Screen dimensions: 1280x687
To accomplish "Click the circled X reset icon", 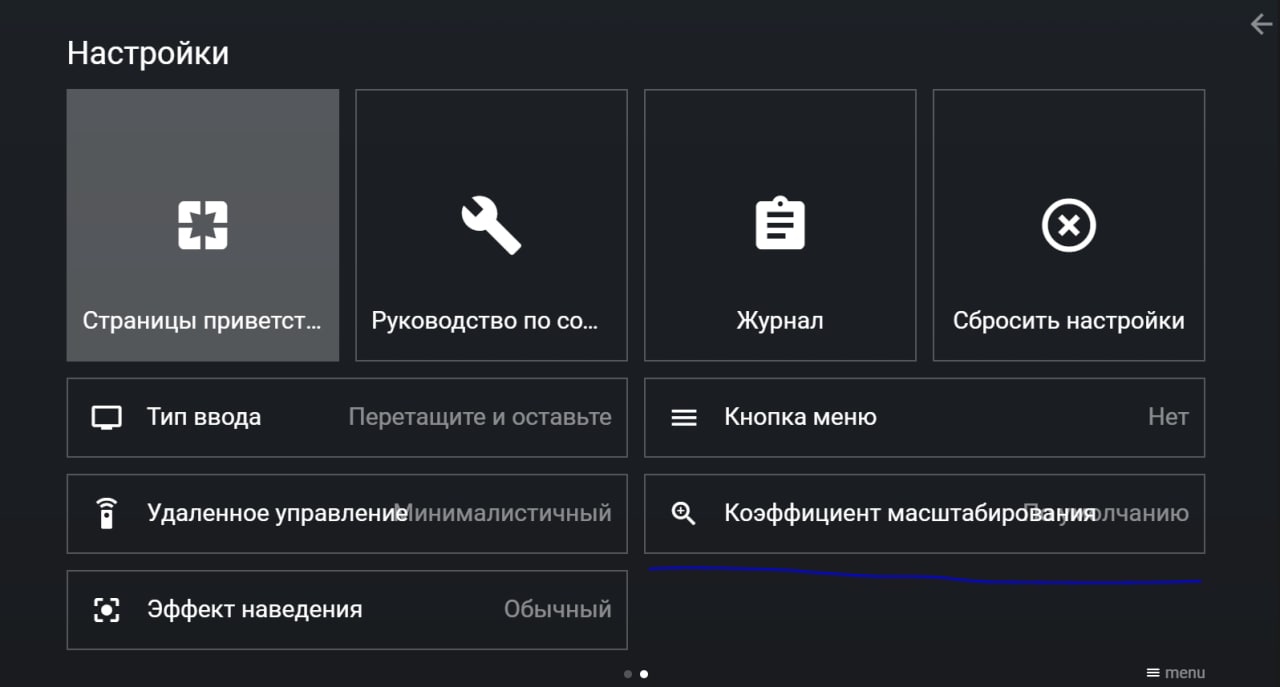I will [x=1068, y=225].
